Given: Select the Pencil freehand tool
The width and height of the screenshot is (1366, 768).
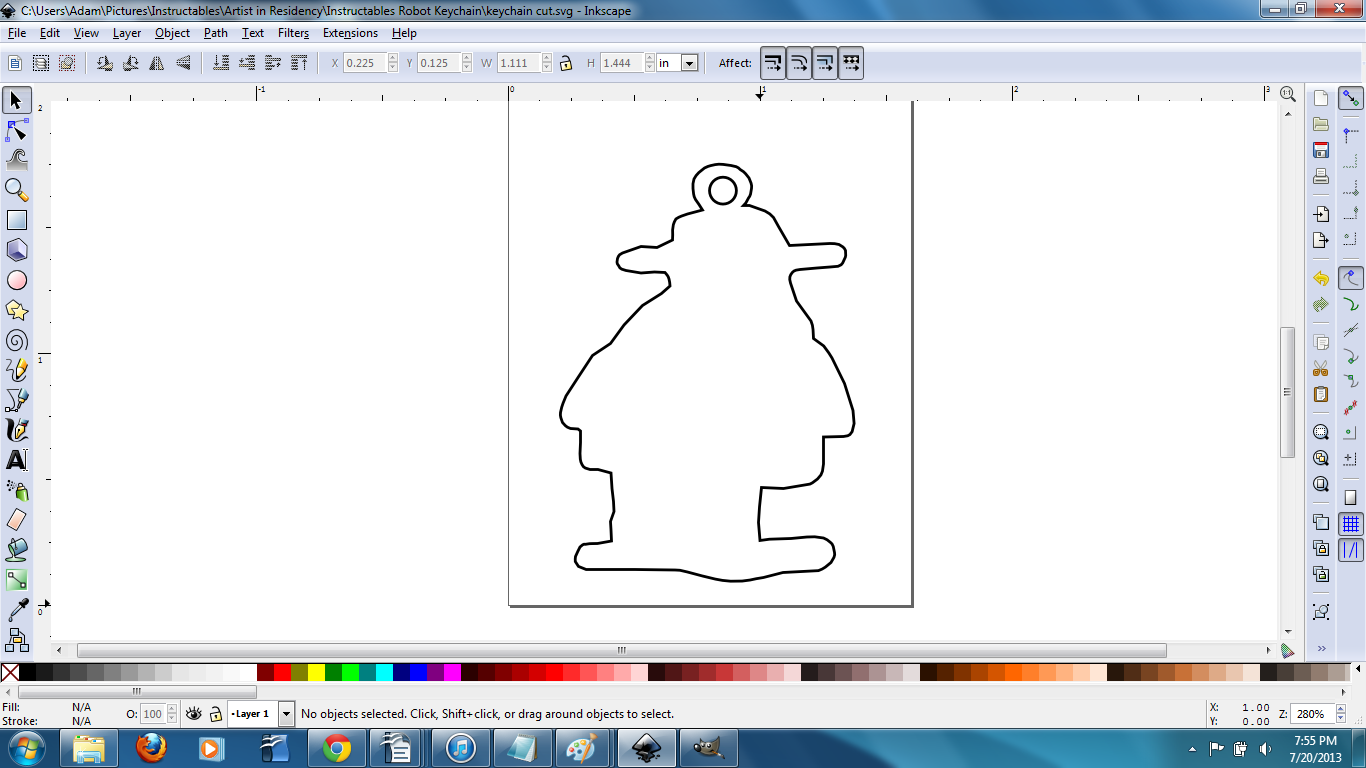Looking at the screenshot, I should click(x=16, y=370).
